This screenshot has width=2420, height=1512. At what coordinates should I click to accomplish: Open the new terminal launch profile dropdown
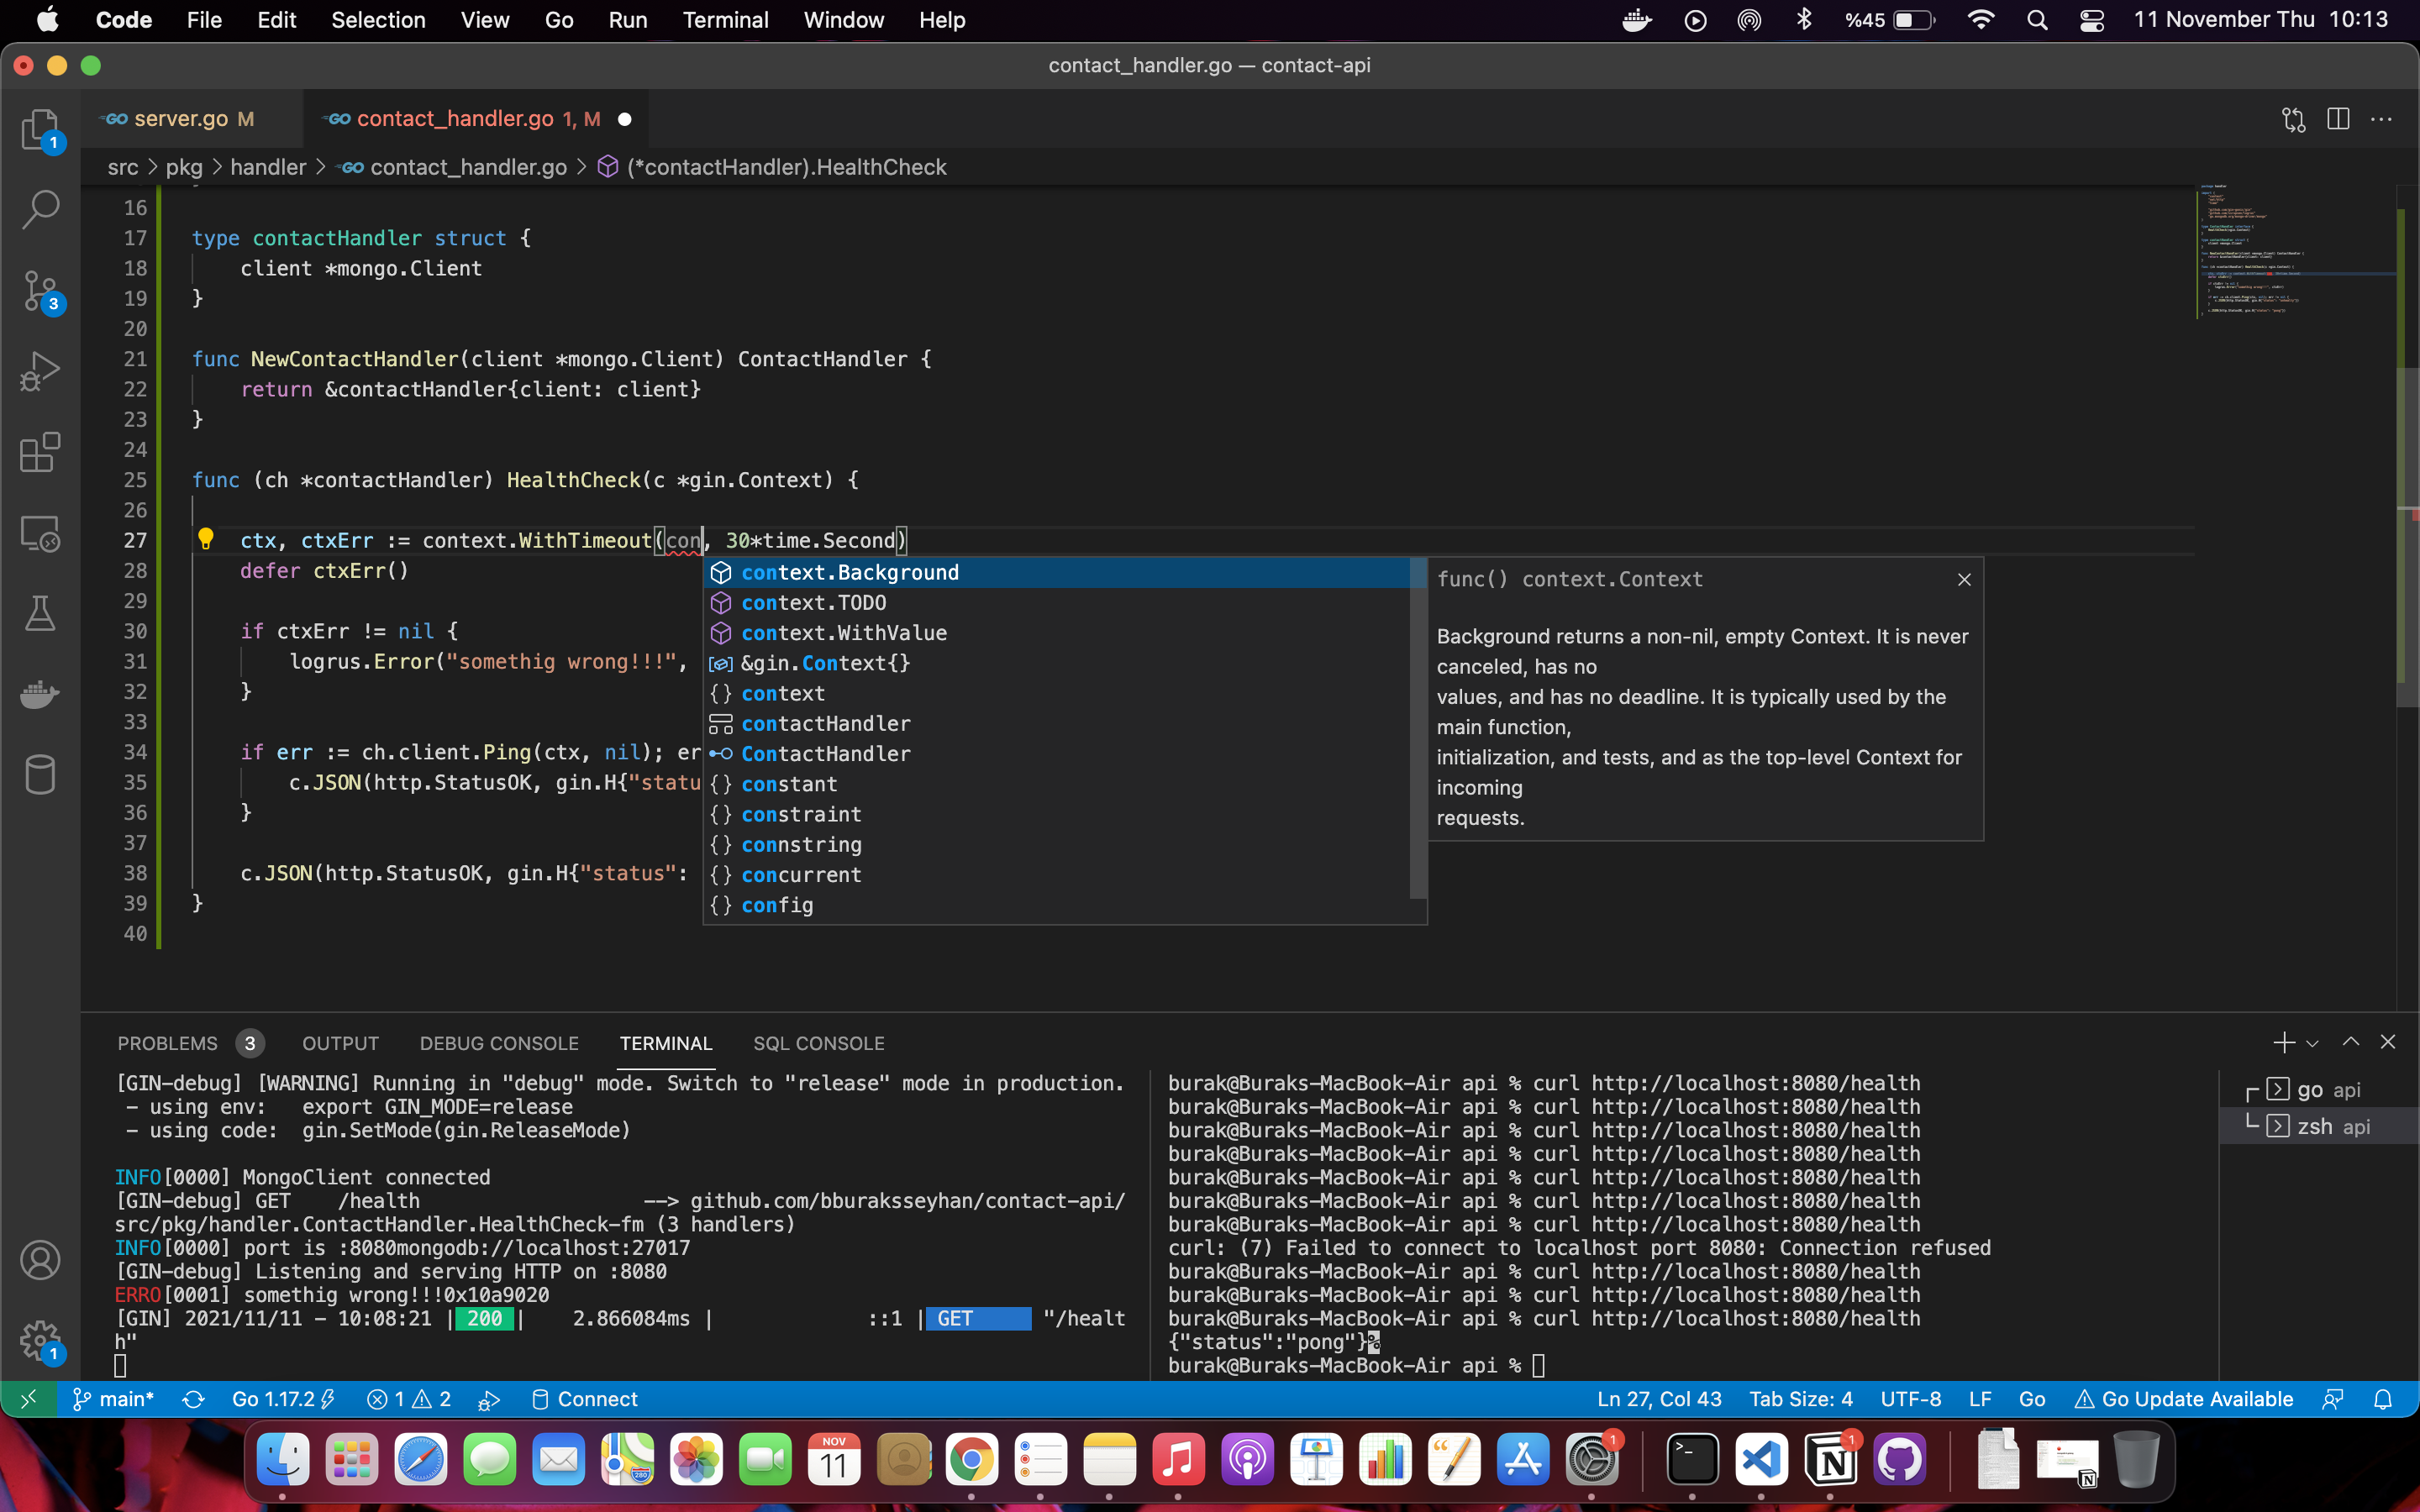coord(2313,1043)
